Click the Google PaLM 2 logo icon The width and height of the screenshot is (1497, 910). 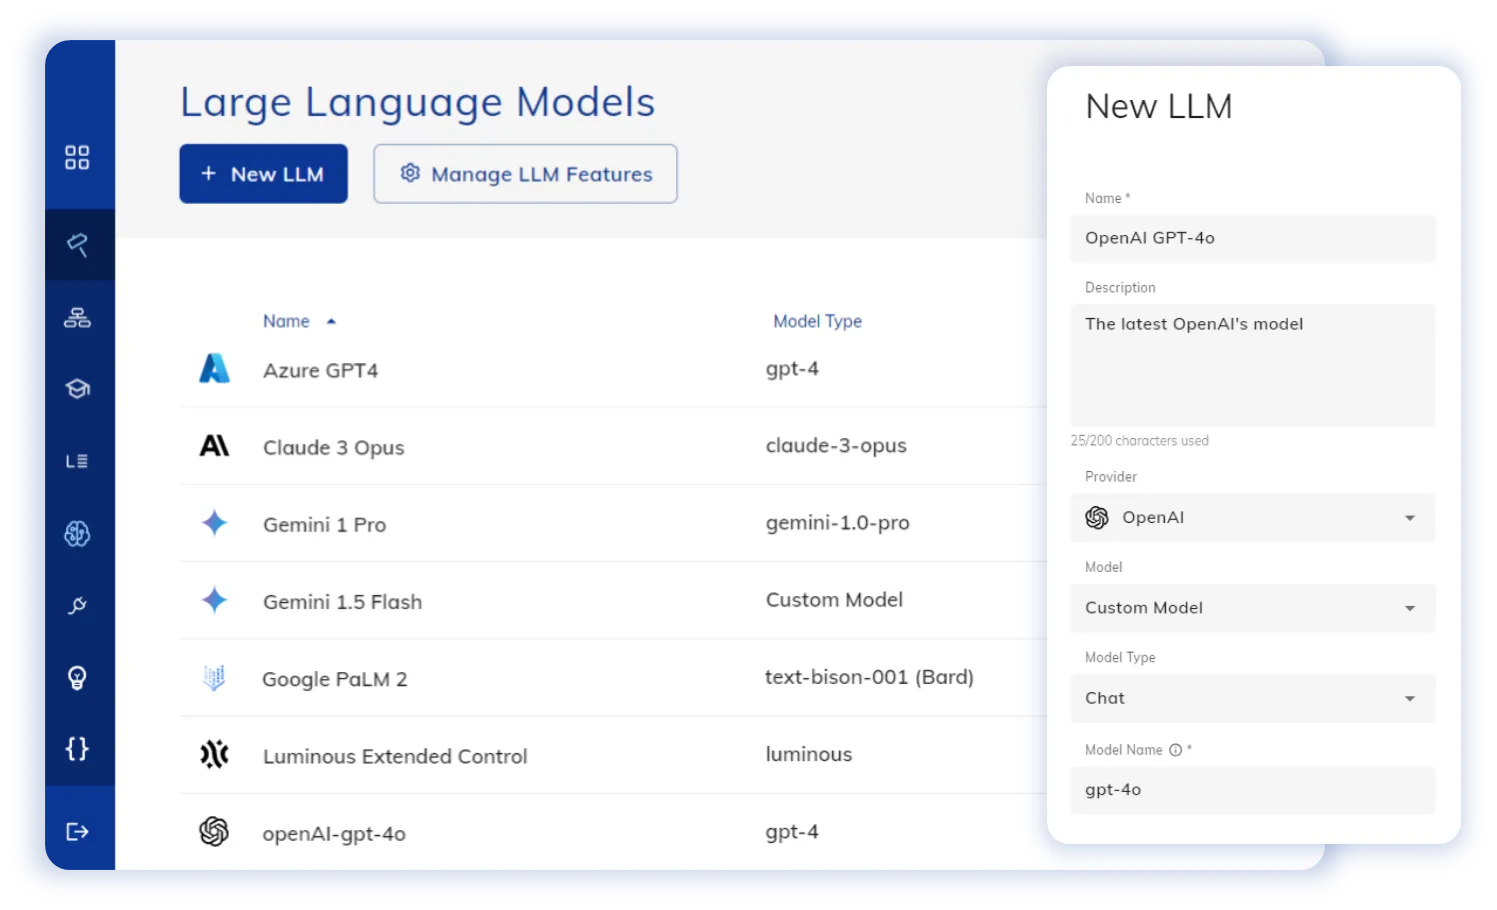tap(214, 677)
